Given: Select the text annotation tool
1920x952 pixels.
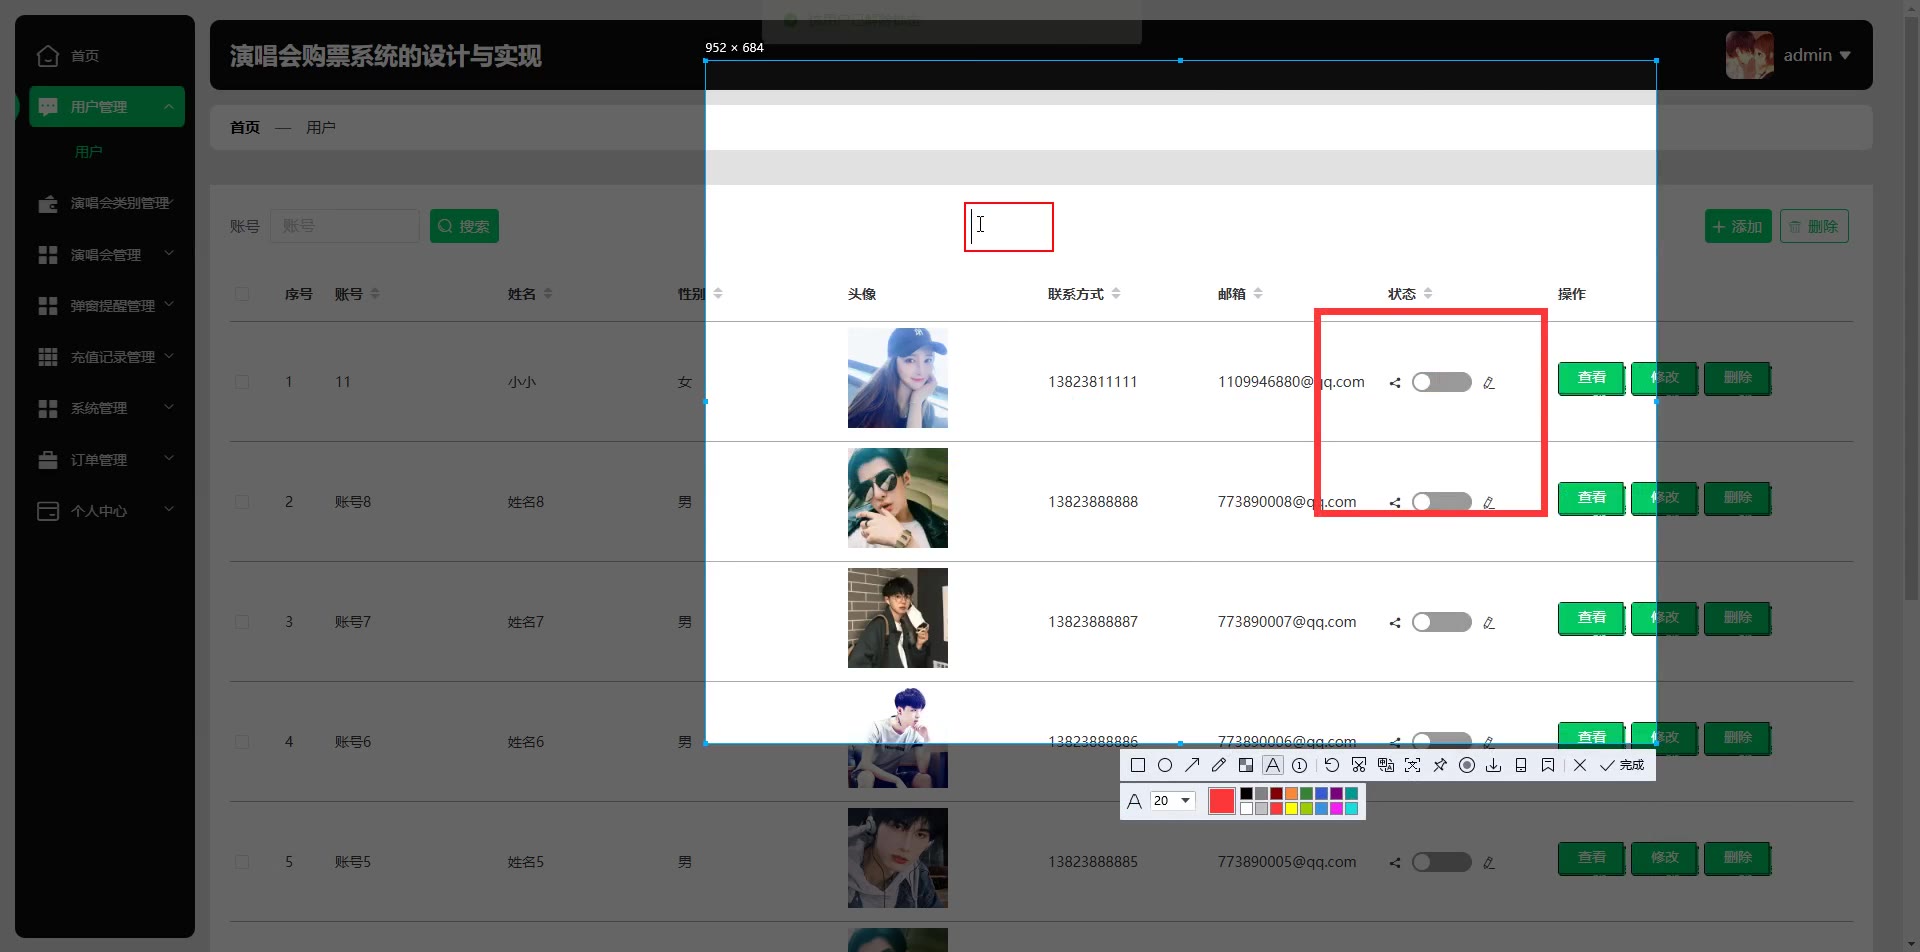Looking at the screenshot, I should (1273, 765).
